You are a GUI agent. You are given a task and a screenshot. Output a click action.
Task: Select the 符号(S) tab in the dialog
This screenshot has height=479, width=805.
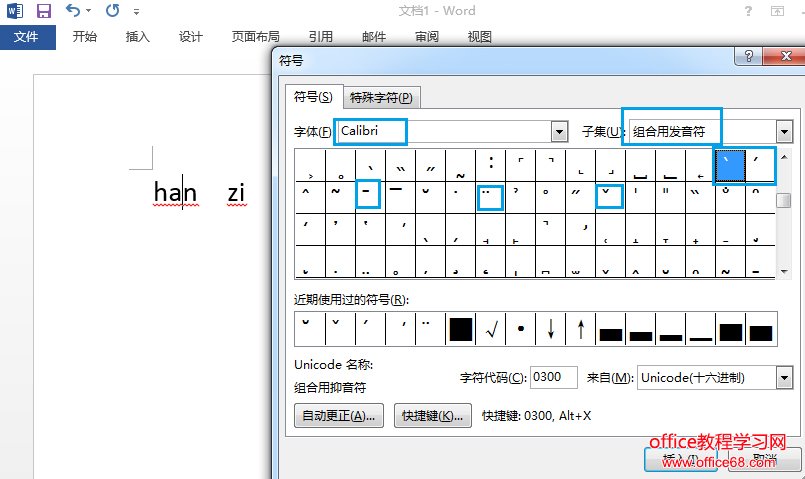313,97
